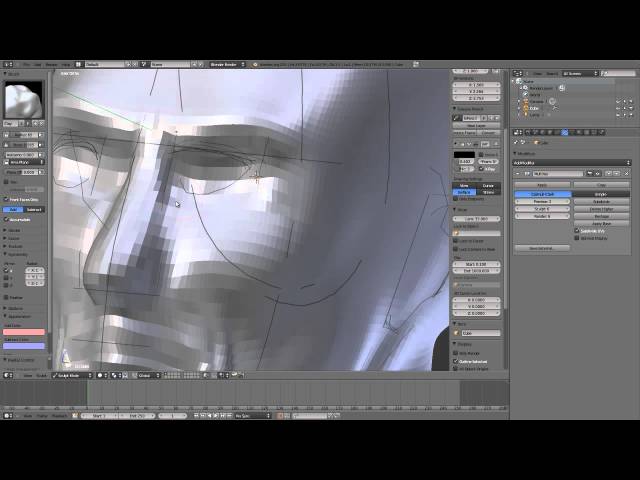Toggle modifier viewport eye icon
Viewport: 640px width, 480px height.
(x=596, y=173)
